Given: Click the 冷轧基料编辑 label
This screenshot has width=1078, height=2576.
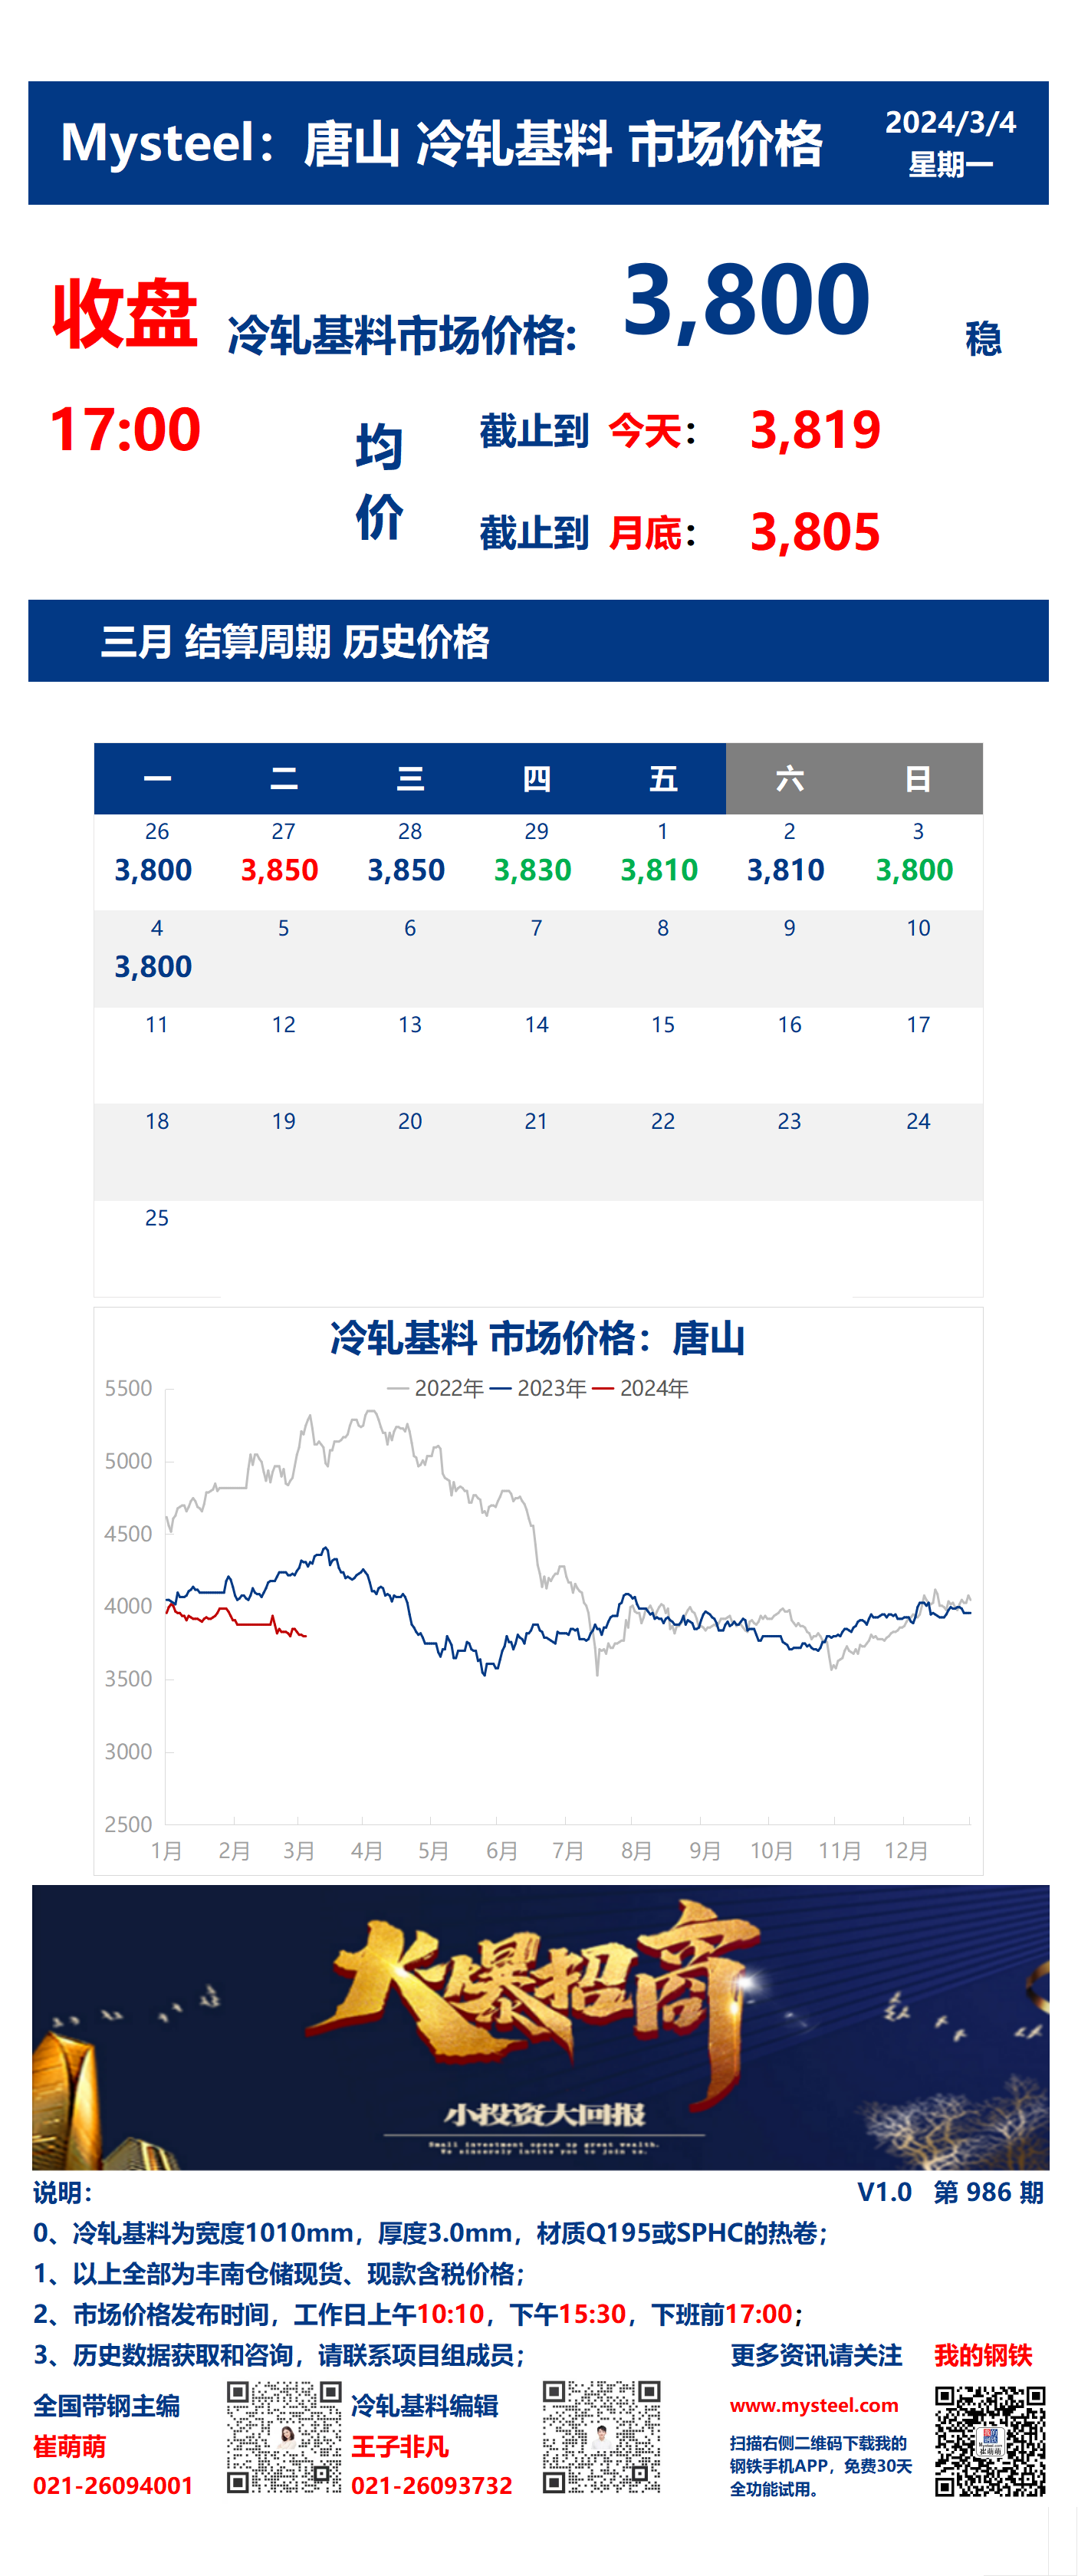Looking at the screenshot, I should pyautogui.click(x=425, y=2406).
